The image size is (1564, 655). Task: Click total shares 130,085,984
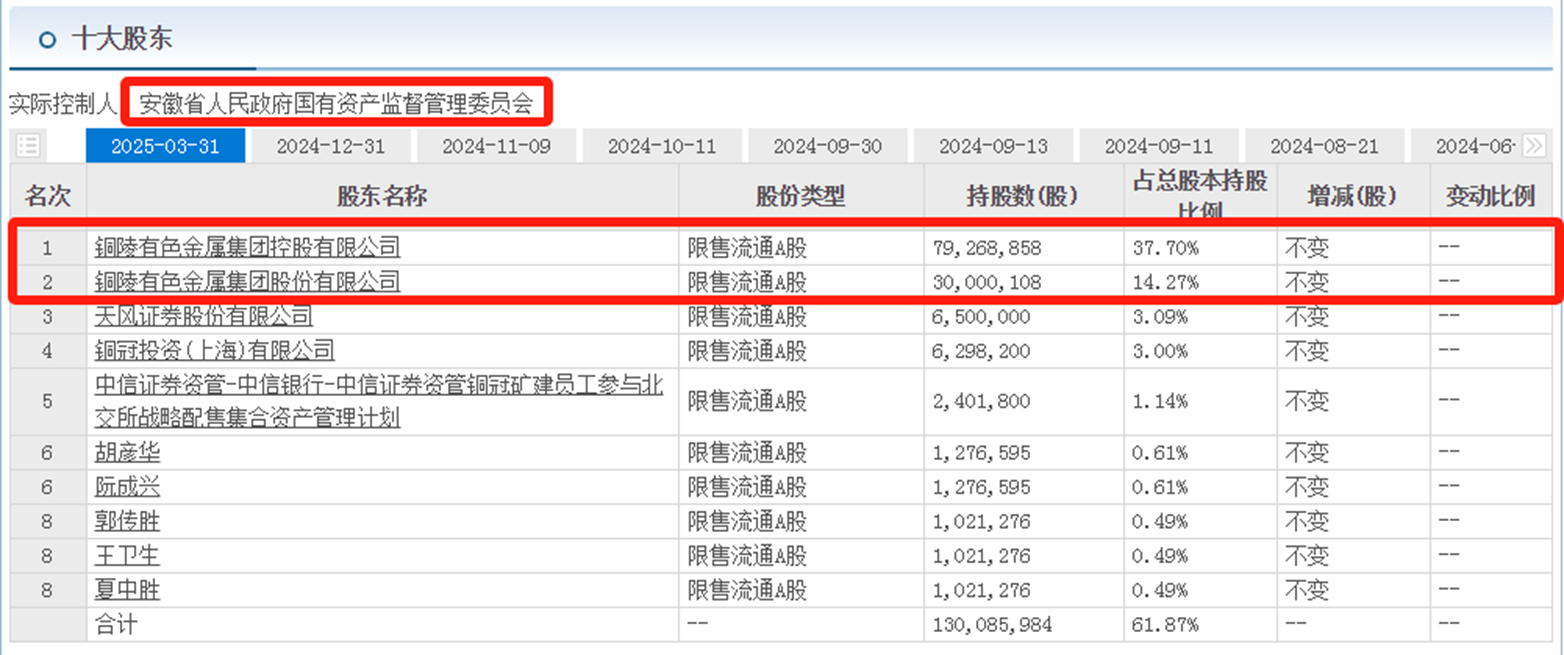(x=992, y=626)
